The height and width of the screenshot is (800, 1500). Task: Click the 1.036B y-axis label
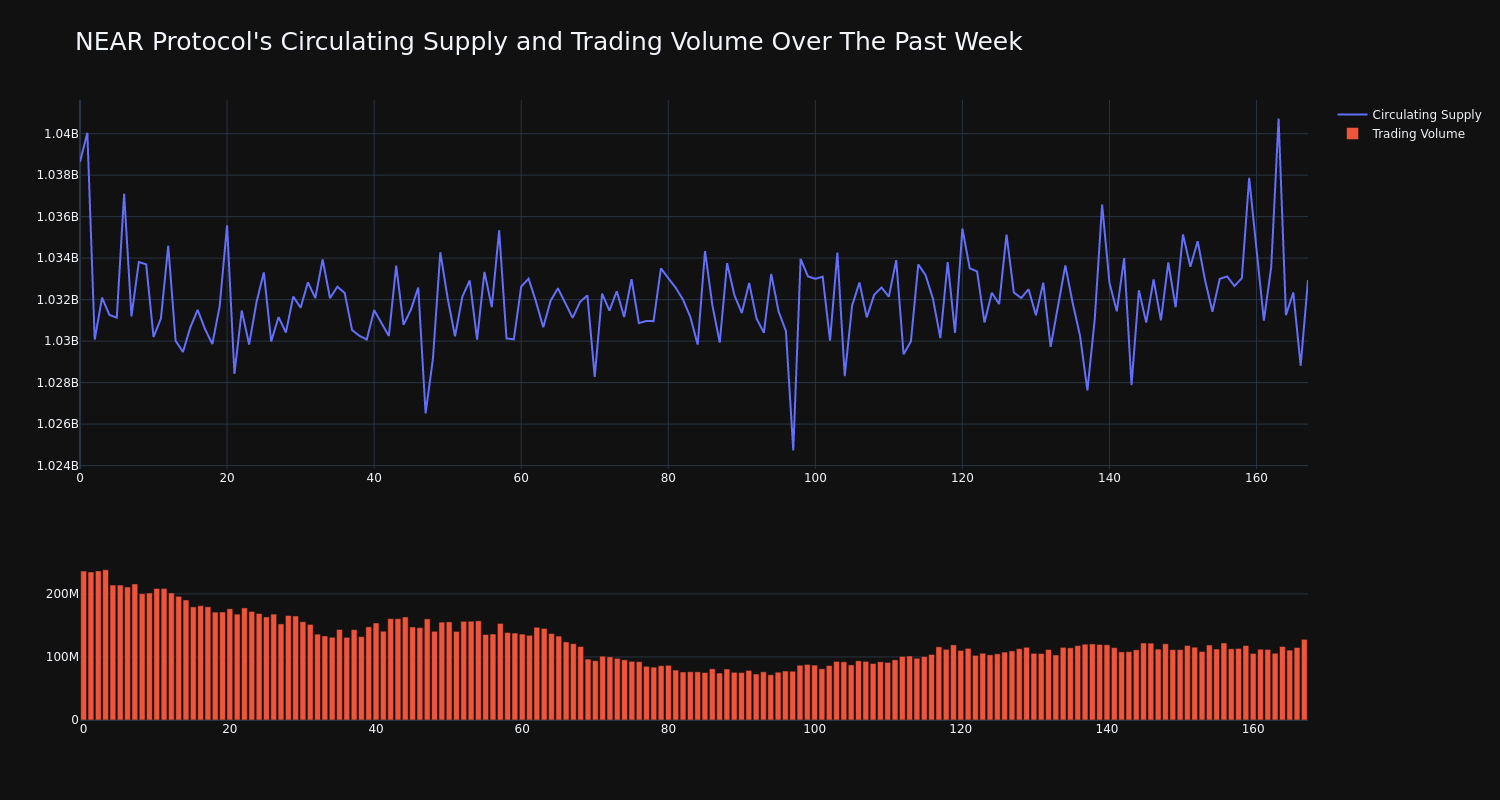pyautogui.click(x=57, y=217)
